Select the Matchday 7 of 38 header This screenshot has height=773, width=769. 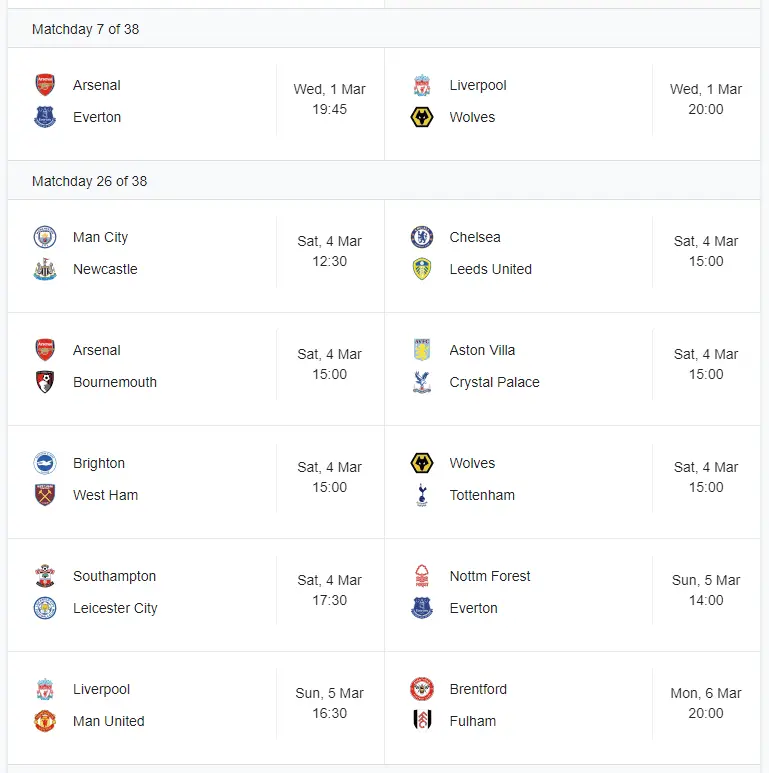click(x=85, y=29)
